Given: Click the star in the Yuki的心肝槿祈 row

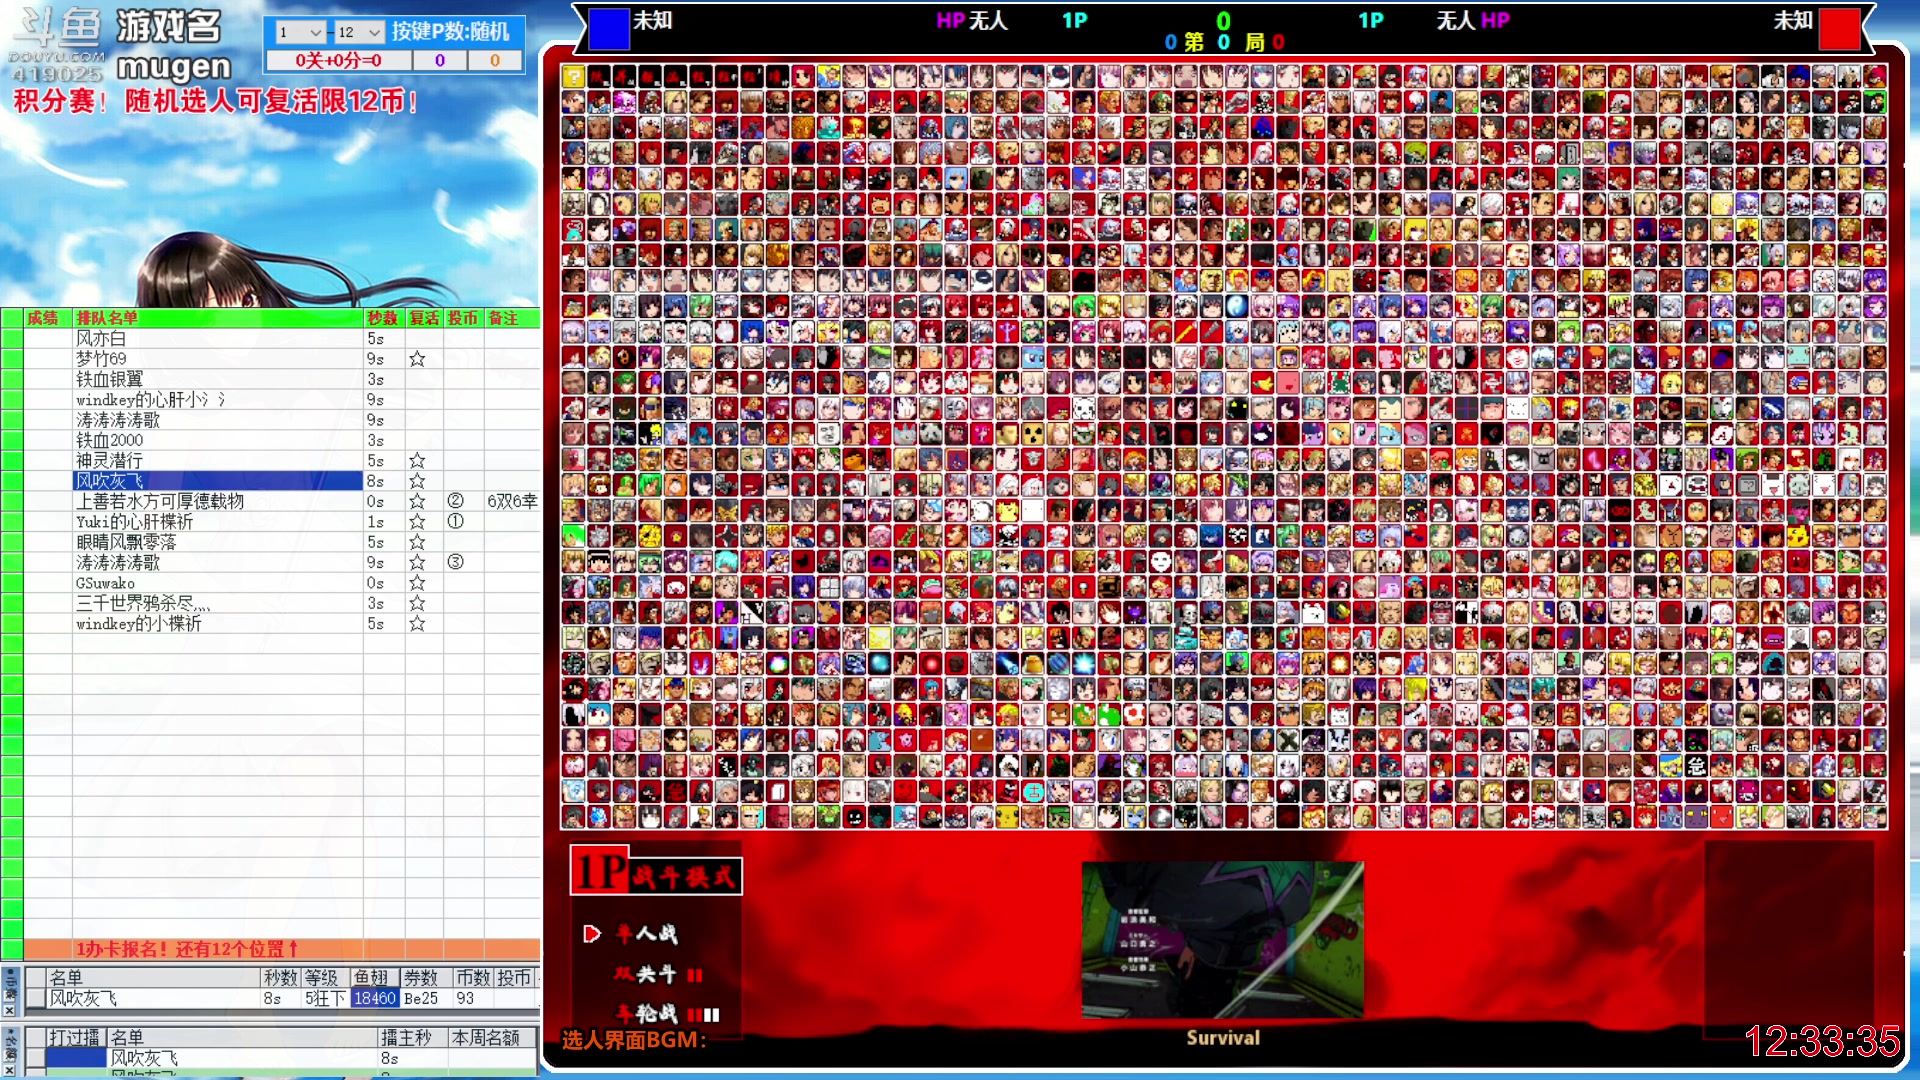Looking at the screenshot, I should pos(417,522).
